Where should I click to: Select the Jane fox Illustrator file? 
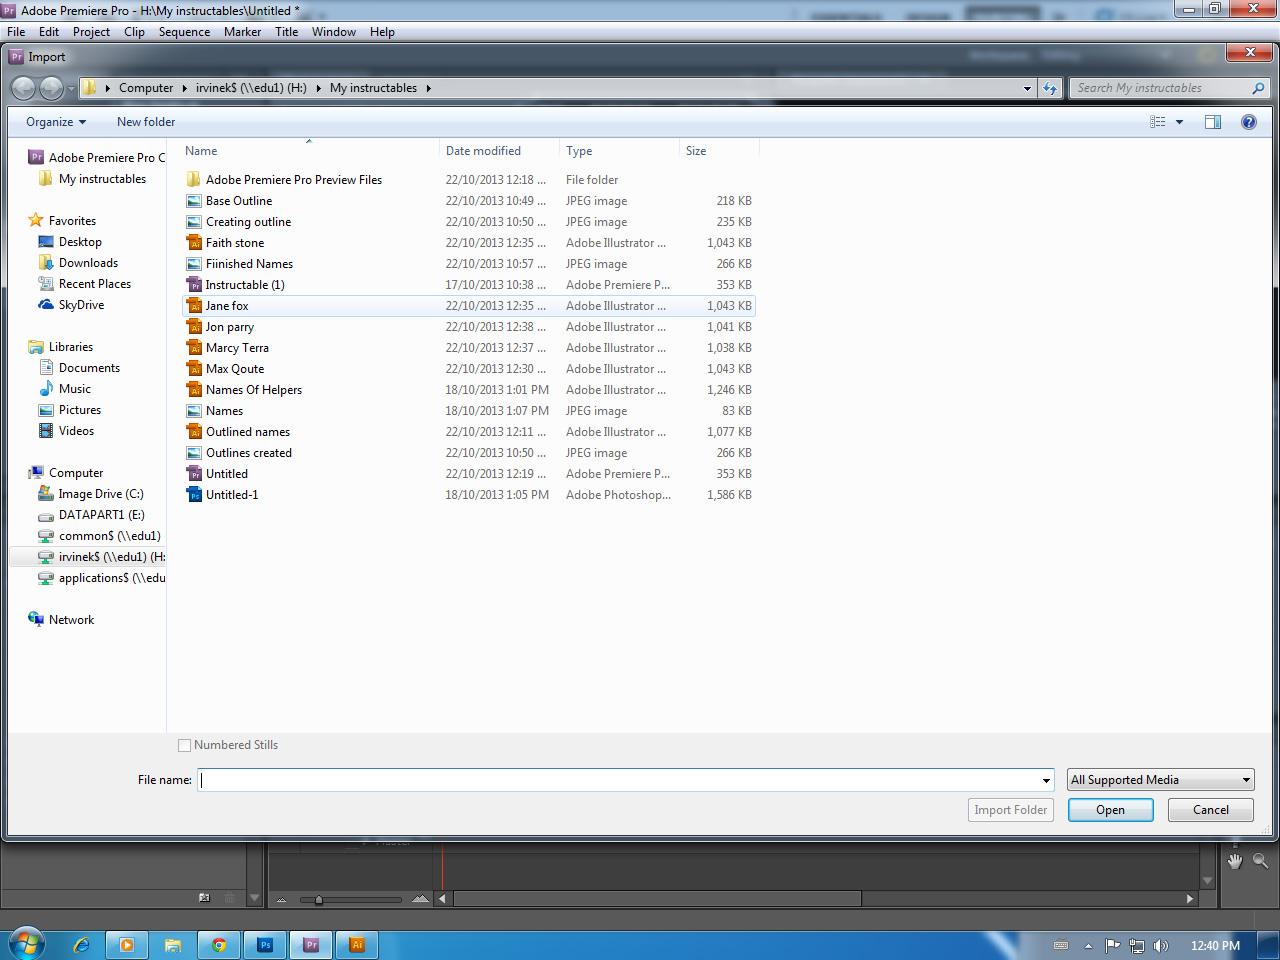pos(227,305)
